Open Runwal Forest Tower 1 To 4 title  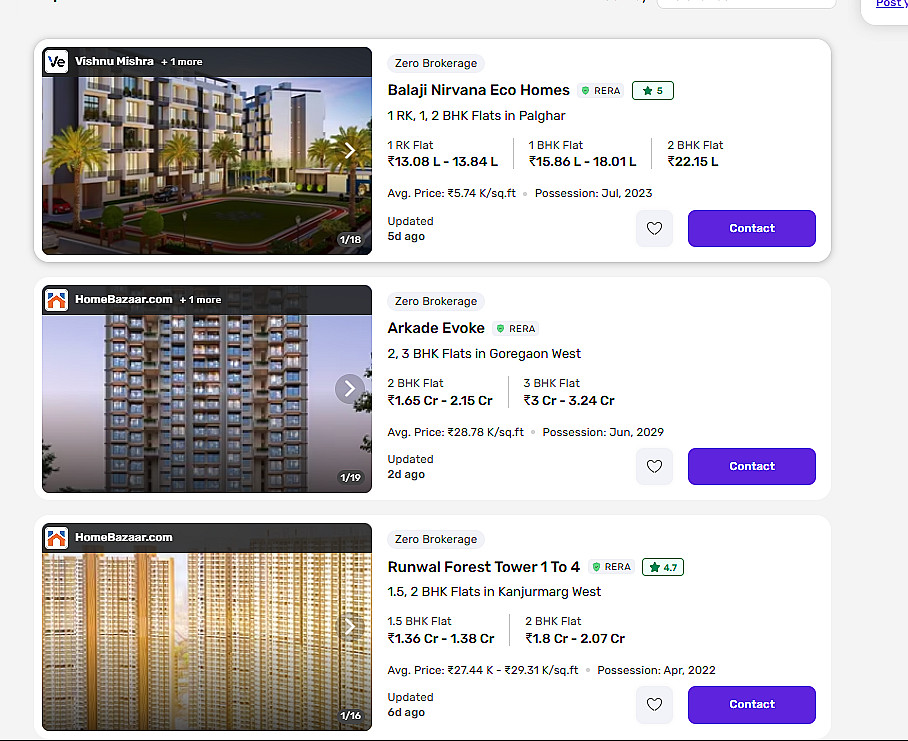(483, 567)
